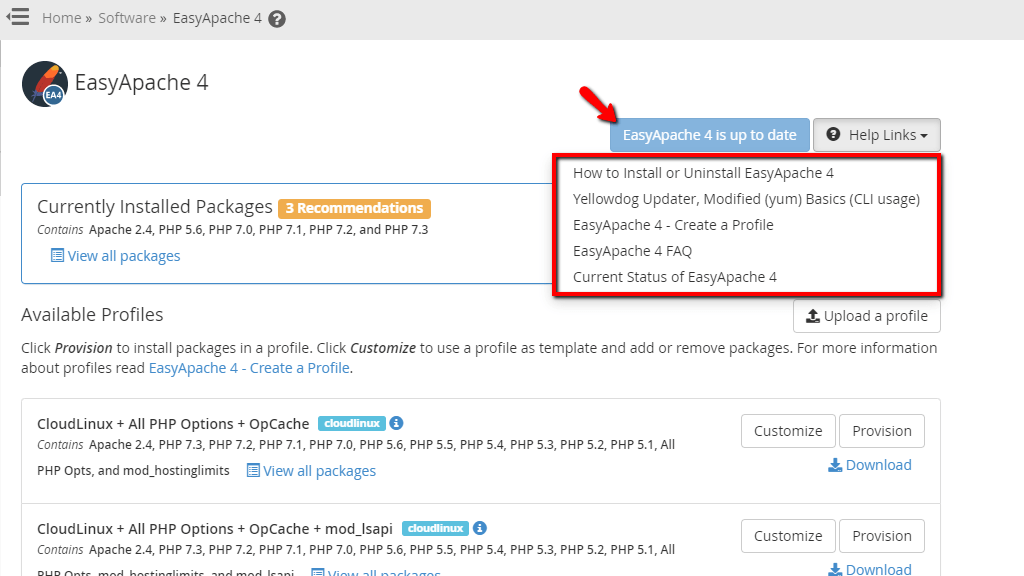Screen dimensions: 1024x576
Task: Open EasyApache 4 FAQ from Help Links
Action: 632,251
